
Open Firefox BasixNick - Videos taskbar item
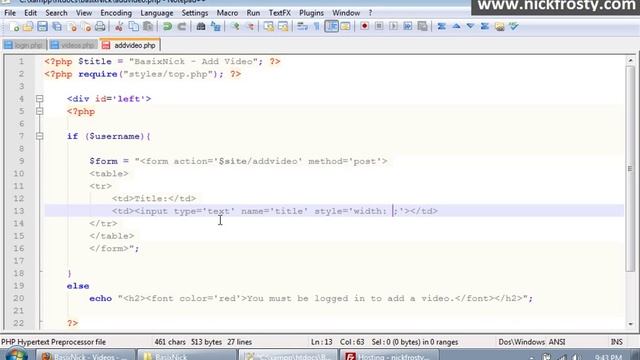85,355
